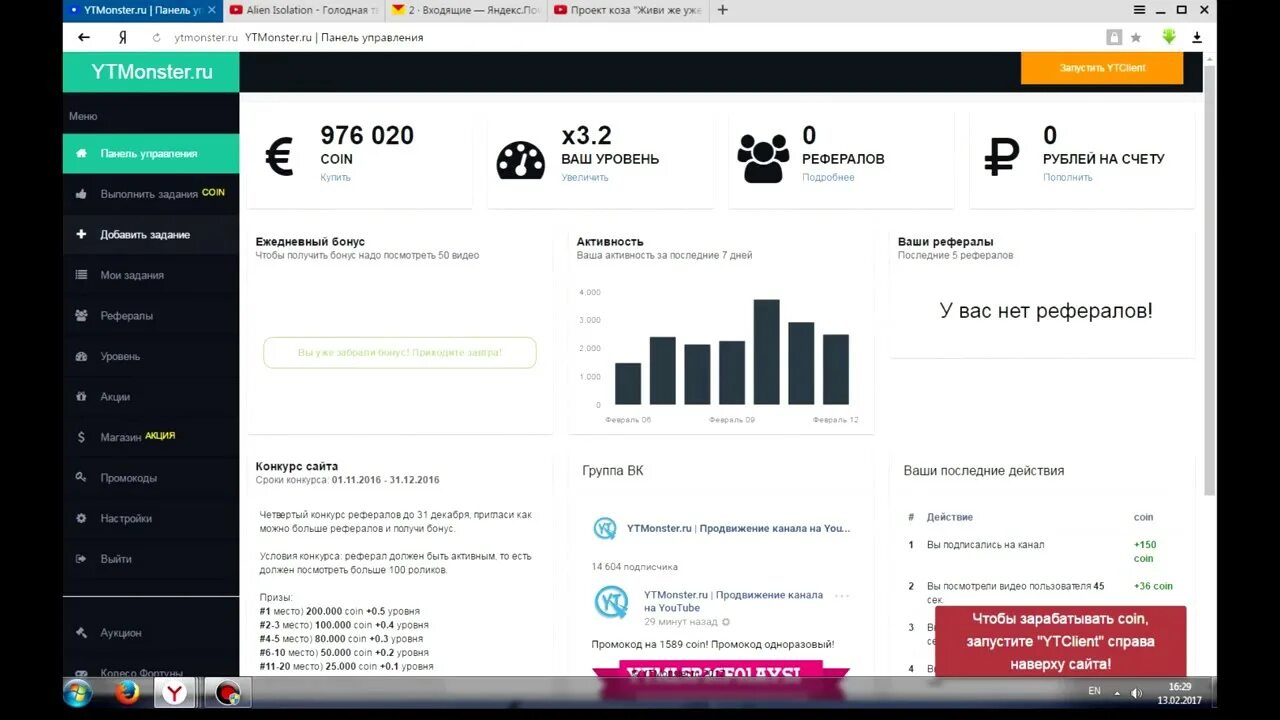Image resolution: width=1280 pixels, height=720 pixels.
Task: Open Мои задания menu item
Action: click(151, 275)
